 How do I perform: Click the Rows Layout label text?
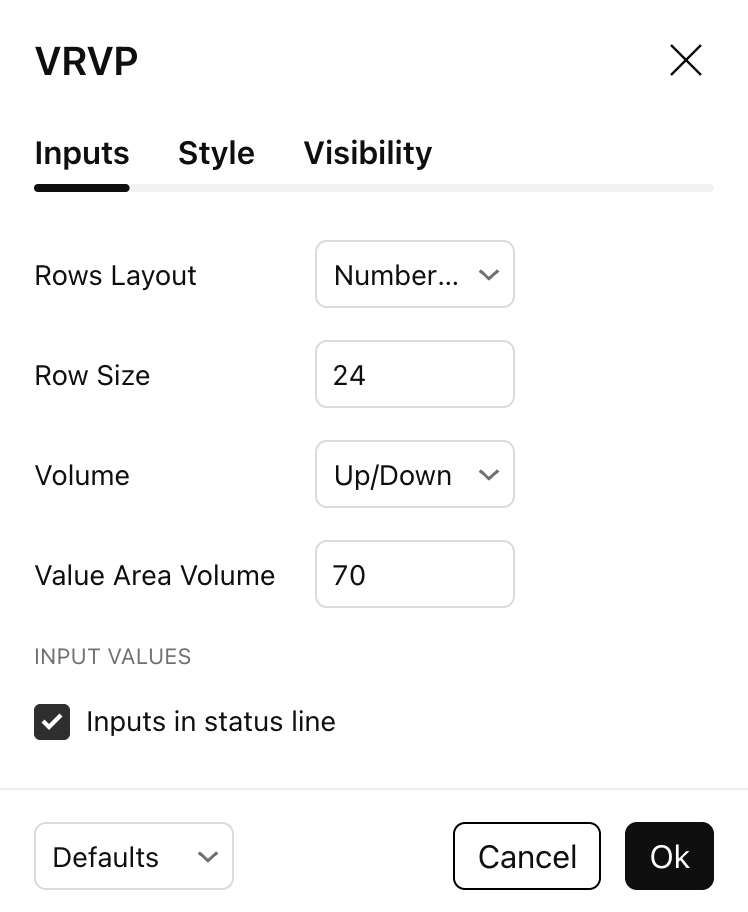(x=115, y=275)
